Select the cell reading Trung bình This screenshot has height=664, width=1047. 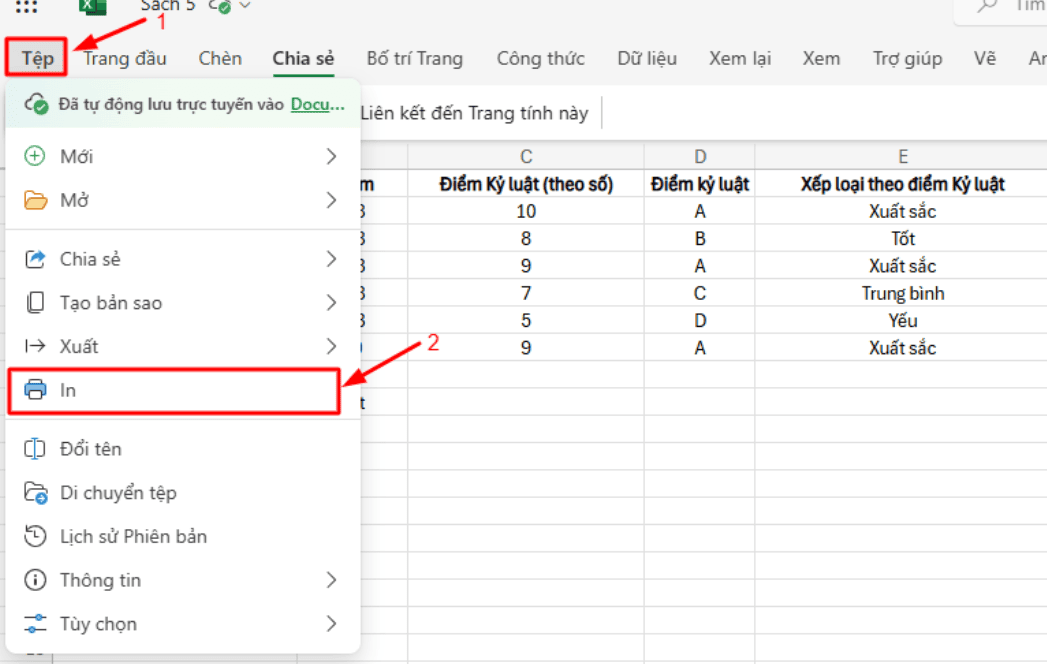903,293
